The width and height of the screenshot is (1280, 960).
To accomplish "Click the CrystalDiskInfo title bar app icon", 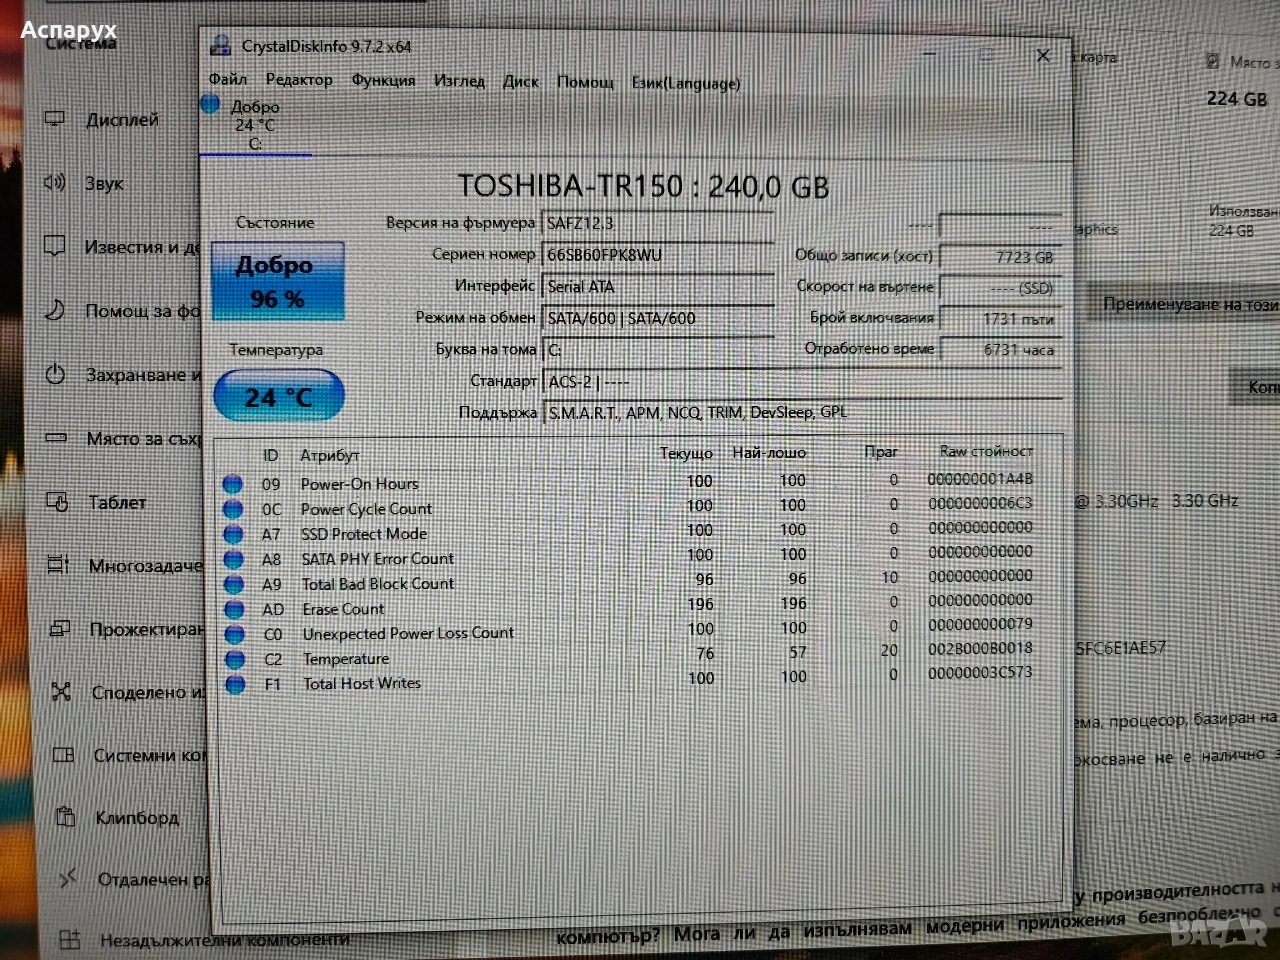I will coord(220,46).
